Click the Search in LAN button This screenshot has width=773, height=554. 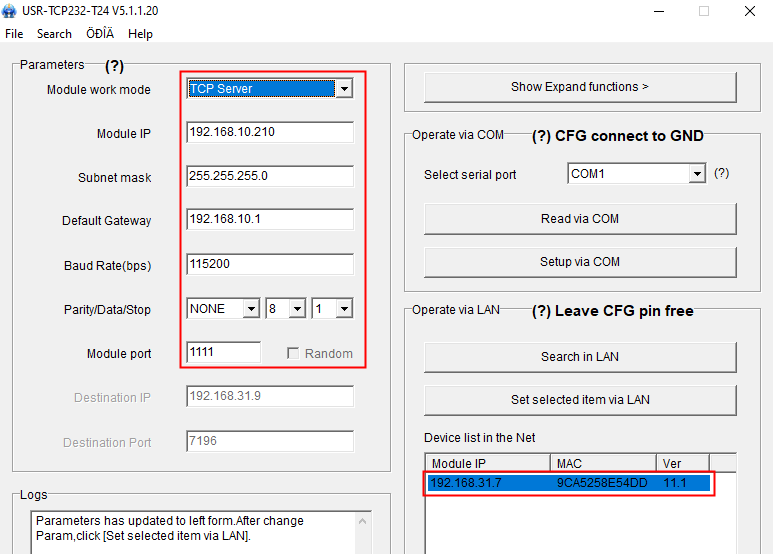coord(580,357)
